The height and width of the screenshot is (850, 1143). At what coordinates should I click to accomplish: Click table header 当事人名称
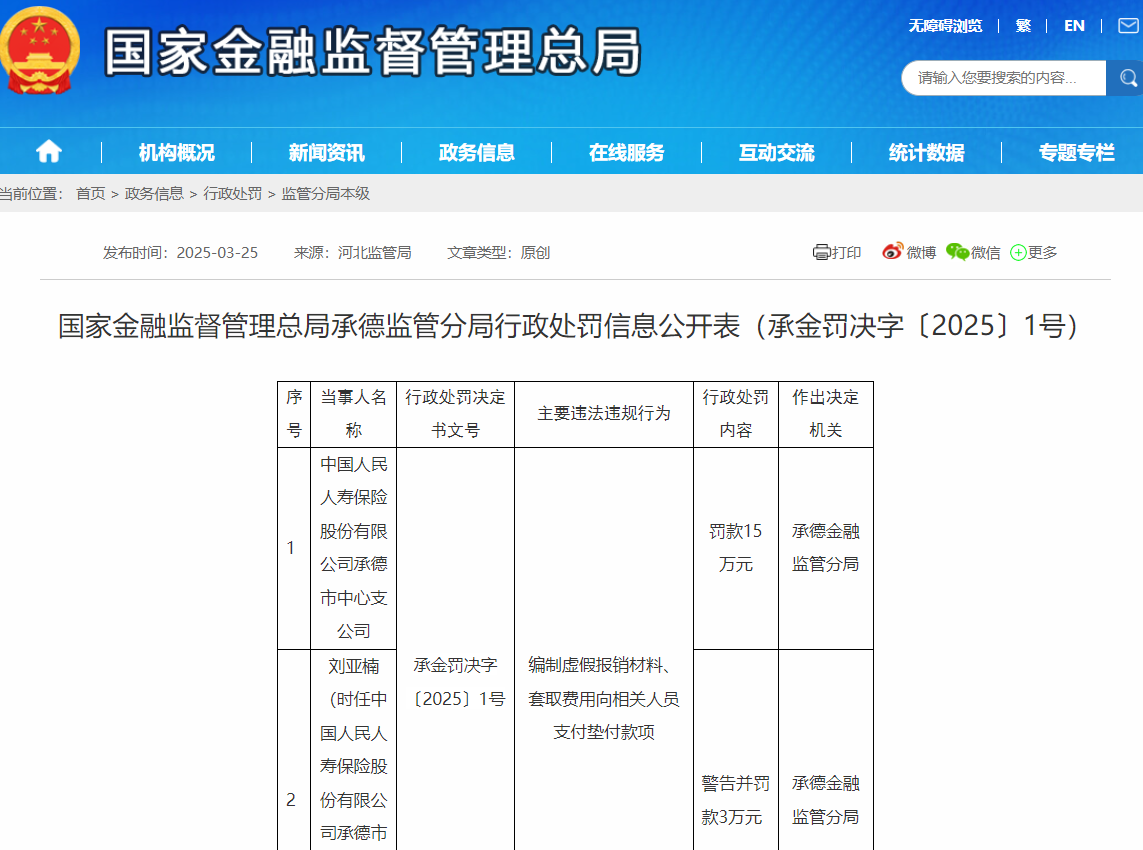pyautogui.click(x=354, y=413)
